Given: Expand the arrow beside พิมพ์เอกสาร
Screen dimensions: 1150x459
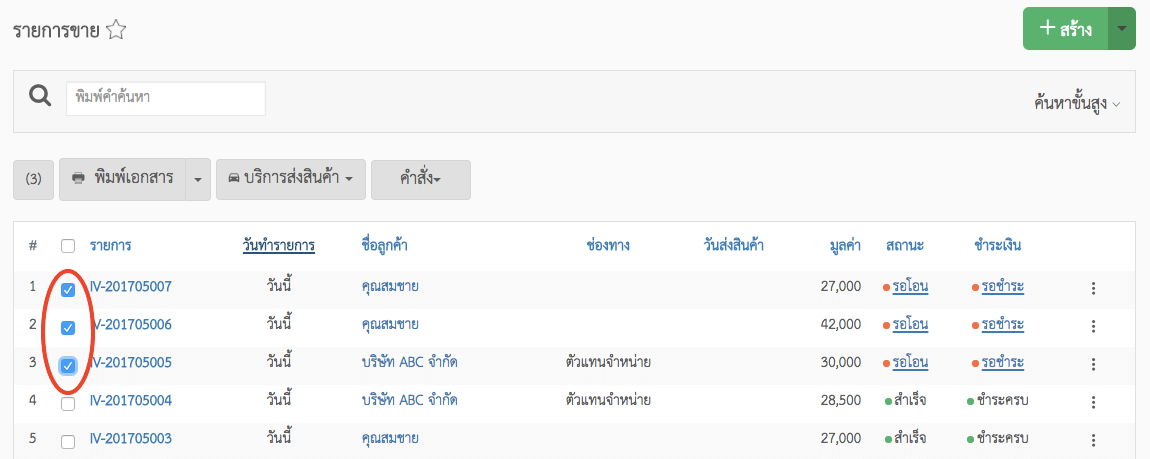Looking at the screenshot, I should [x=198, y=179].
